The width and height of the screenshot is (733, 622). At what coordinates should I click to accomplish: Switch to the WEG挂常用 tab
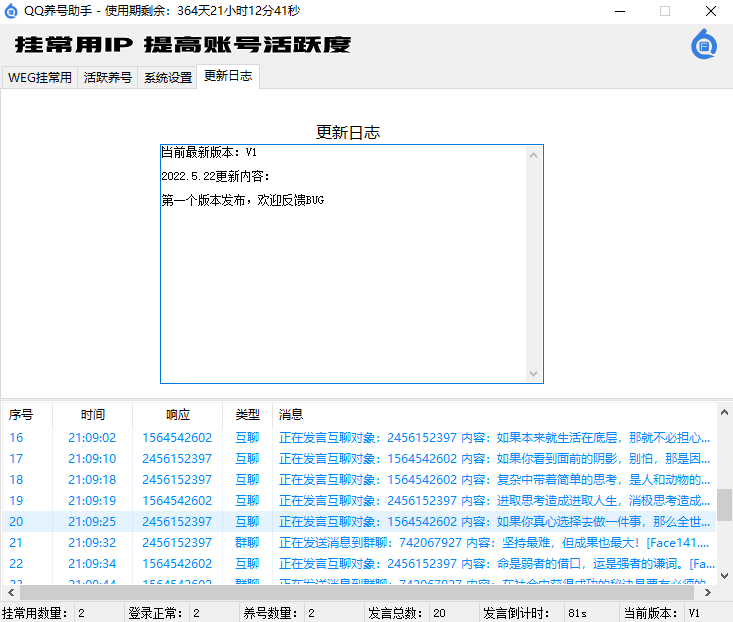[40, 78]
